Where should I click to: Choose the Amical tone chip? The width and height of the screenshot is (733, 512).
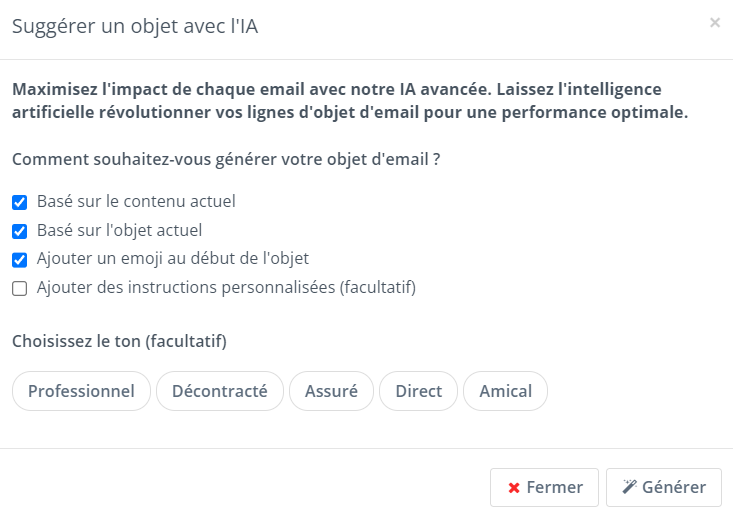point(505,391)
